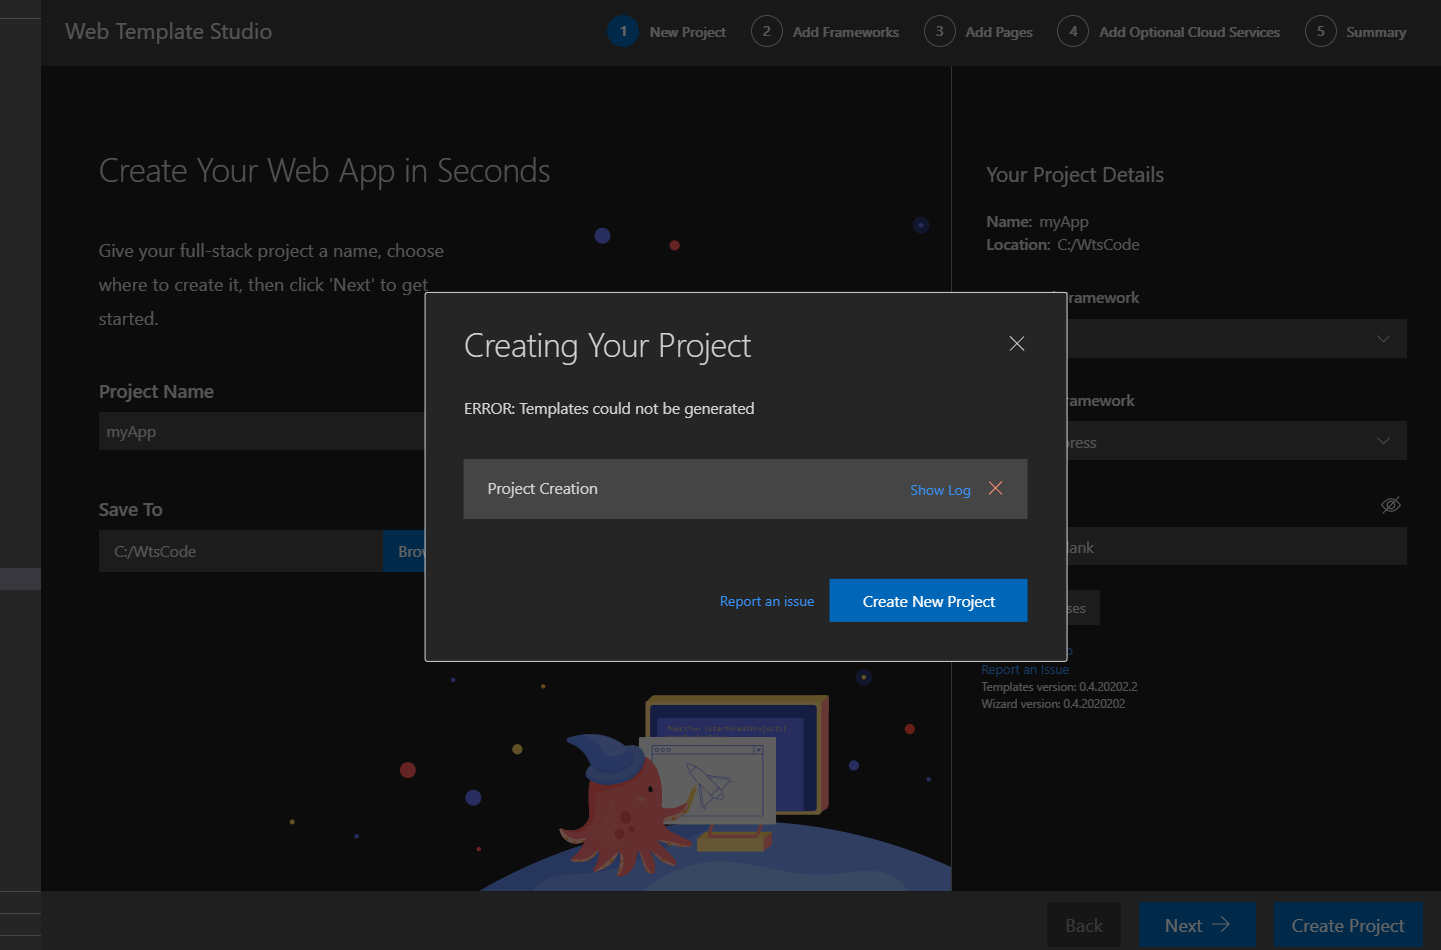Click the ERROR Templates could not be generated text
The height and width of the screenshot is (950, 1441).
(609, 408)
